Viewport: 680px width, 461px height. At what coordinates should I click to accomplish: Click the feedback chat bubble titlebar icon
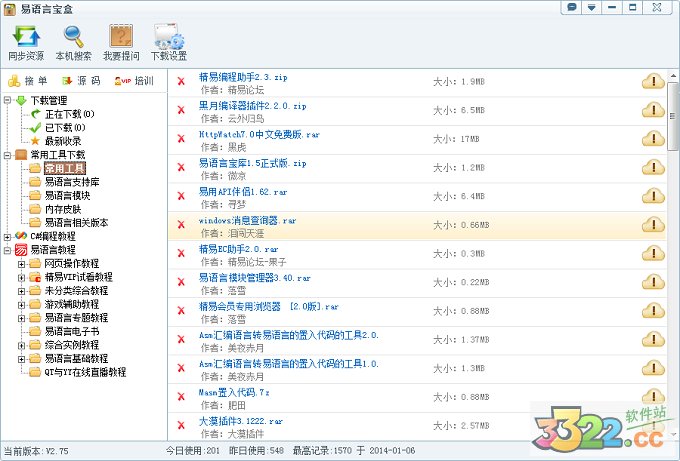pyautogui.click(x=572, y=7)
